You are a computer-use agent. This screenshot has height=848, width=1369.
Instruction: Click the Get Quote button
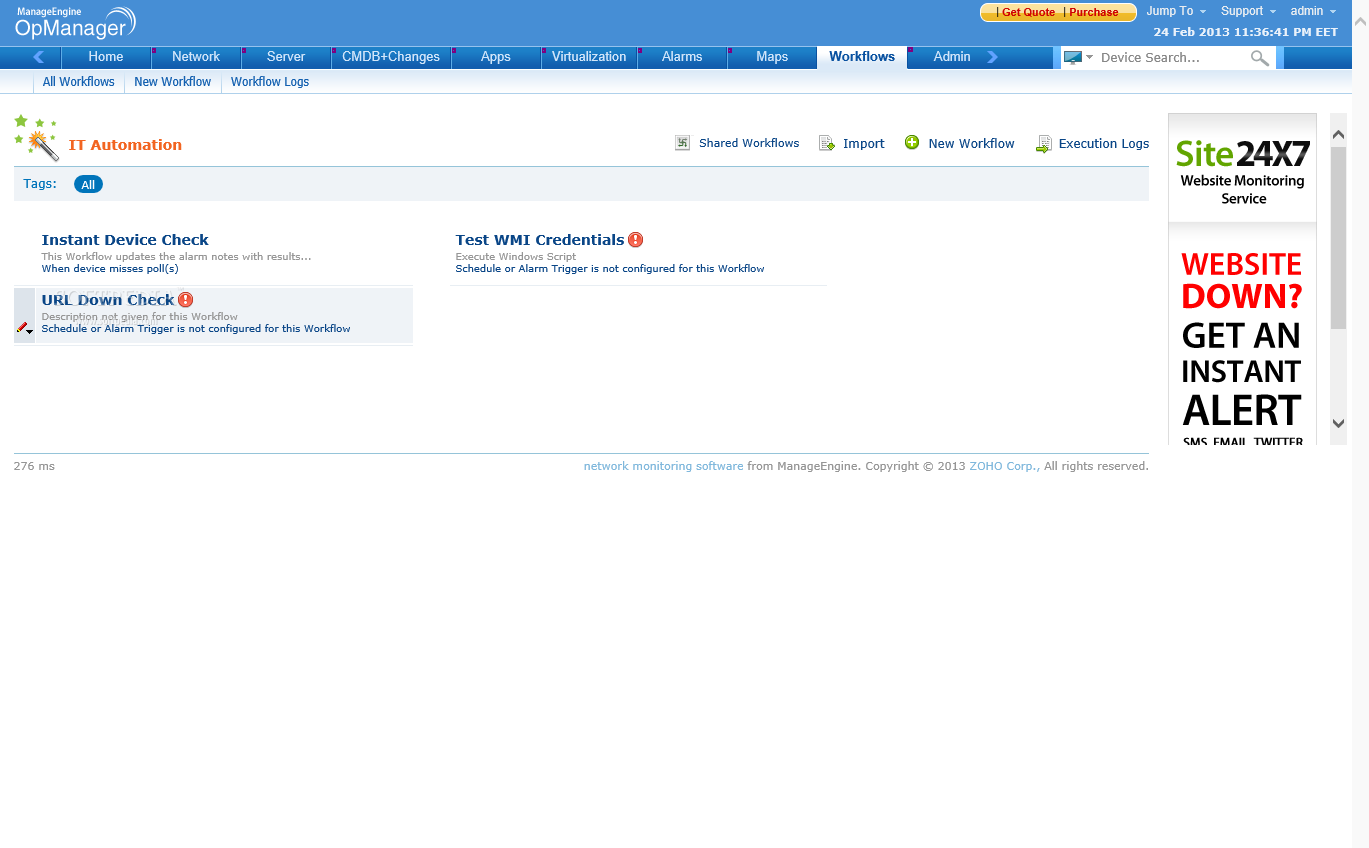[x=1028, y=12]
